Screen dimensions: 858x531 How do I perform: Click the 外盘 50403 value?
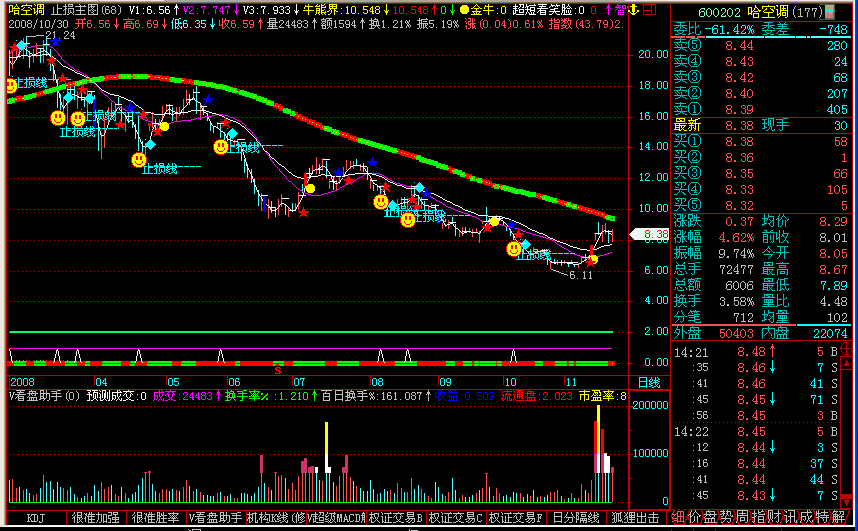coord(736,333)
